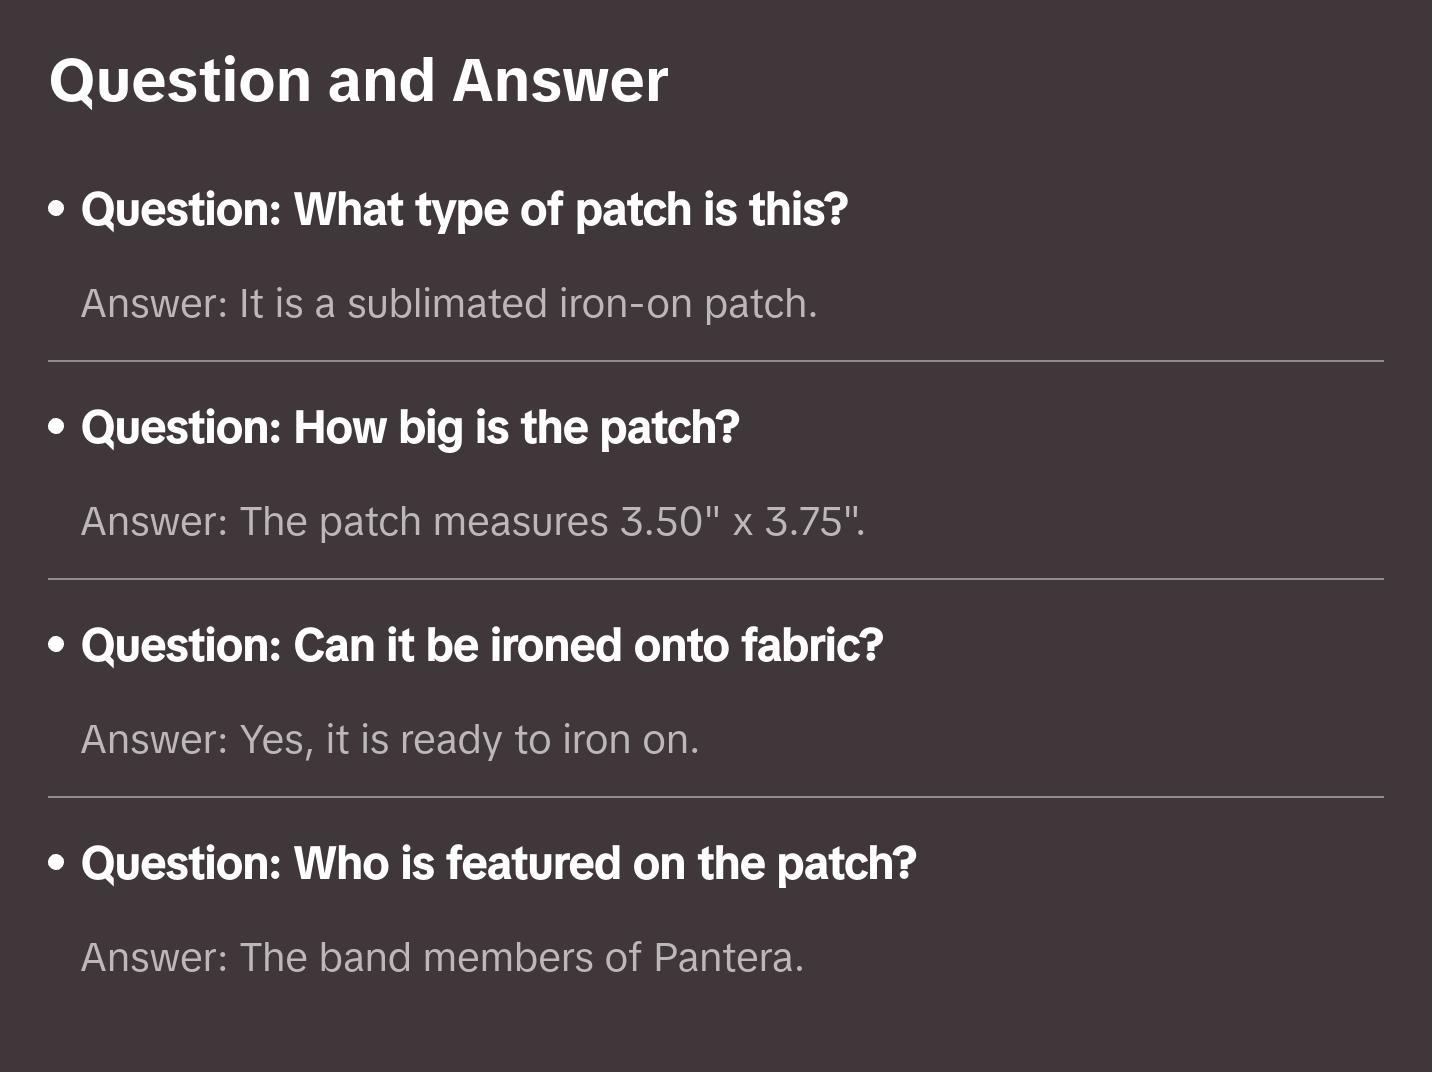1432x1072 pixels.
Task: Click the bullet beside "Who is featured" question
Action: tap(57, 864)
